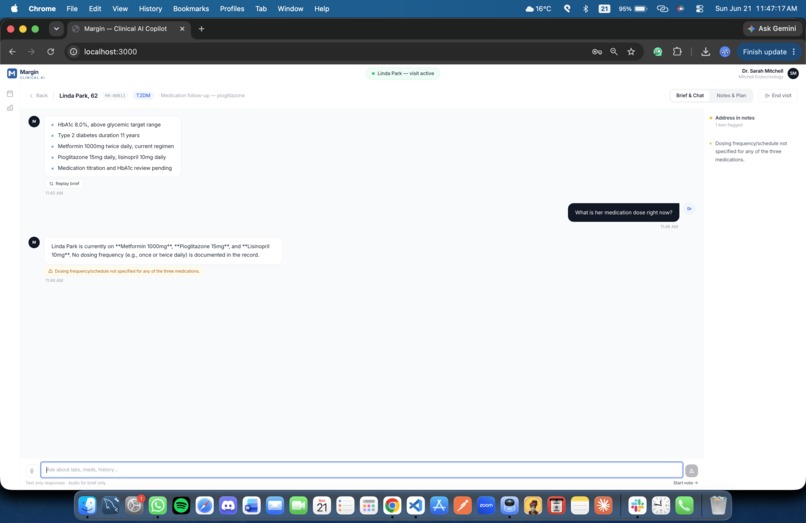Open Zoom from the dock
The width and height of the screenshot is (806, 523).
486,506
